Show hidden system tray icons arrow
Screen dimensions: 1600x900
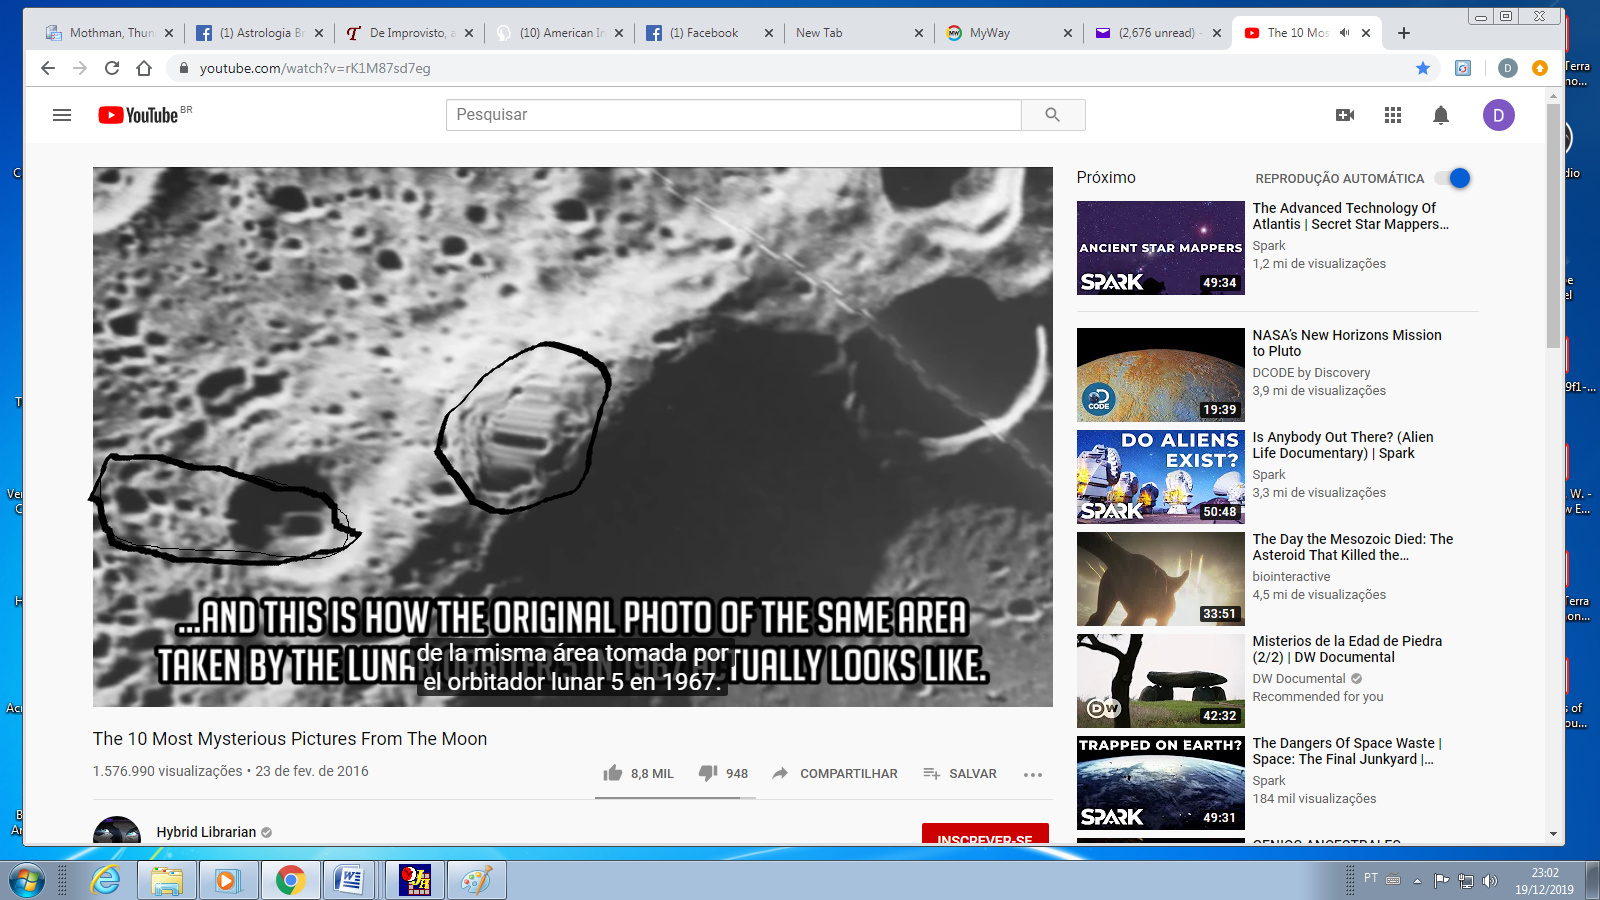[x=1417, y=881]
